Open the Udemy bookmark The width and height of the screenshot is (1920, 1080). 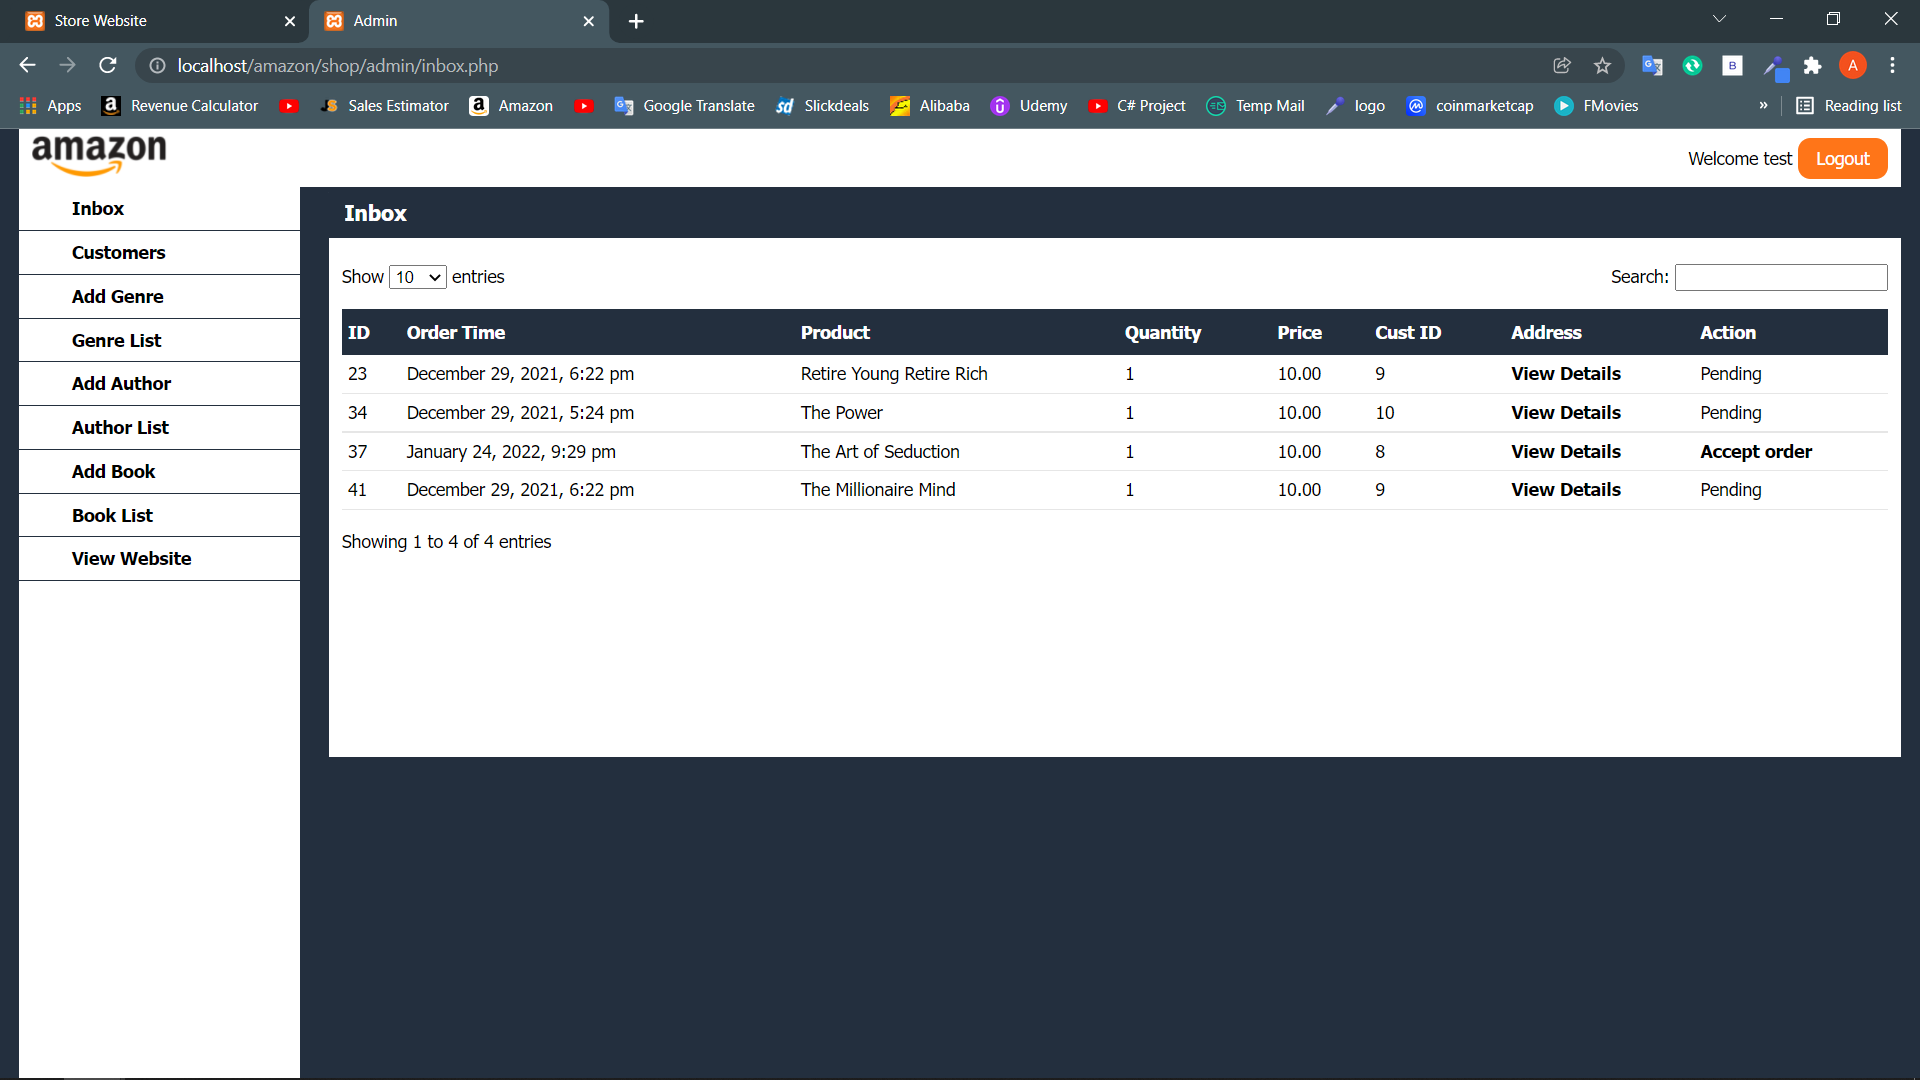pos(1043,105)
